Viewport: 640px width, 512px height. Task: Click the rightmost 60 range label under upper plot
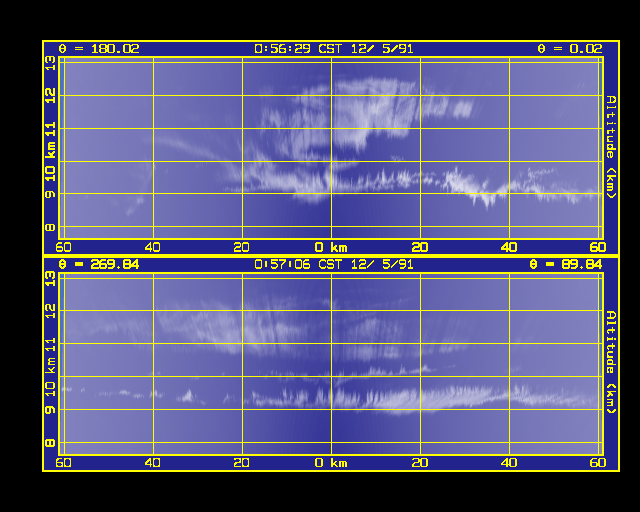coord(598,247)
